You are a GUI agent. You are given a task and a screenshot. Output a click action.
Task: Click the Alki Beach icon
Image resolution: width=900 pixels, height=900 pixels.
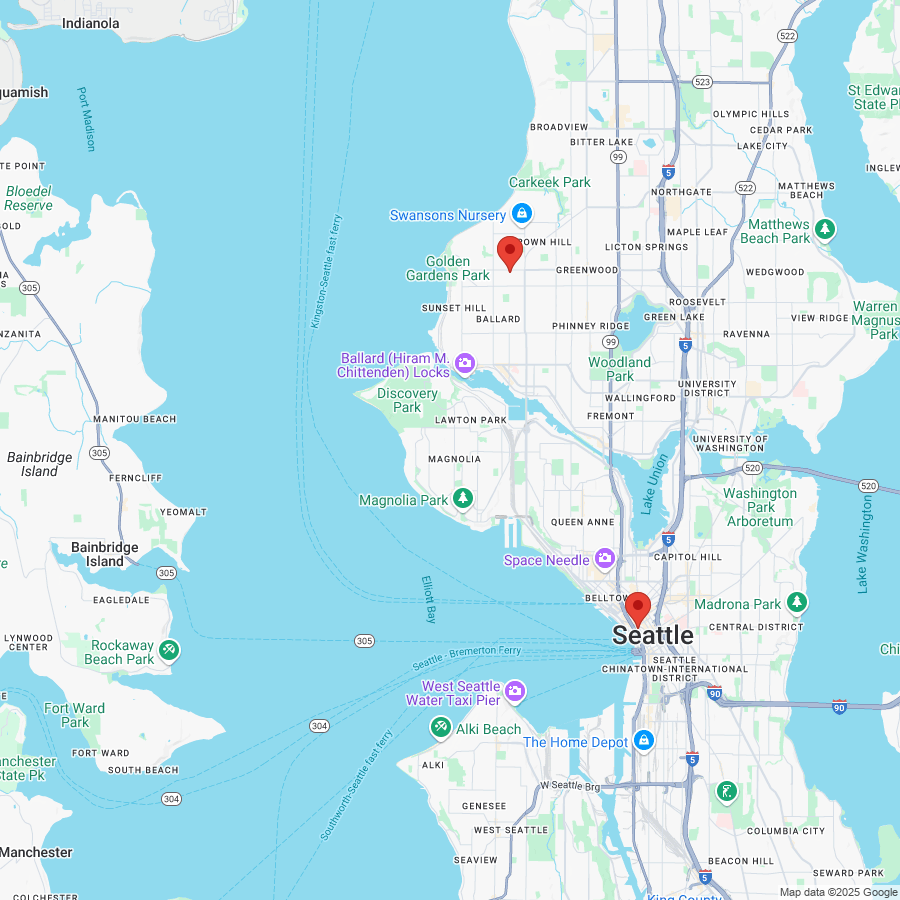tap(440, 728)
